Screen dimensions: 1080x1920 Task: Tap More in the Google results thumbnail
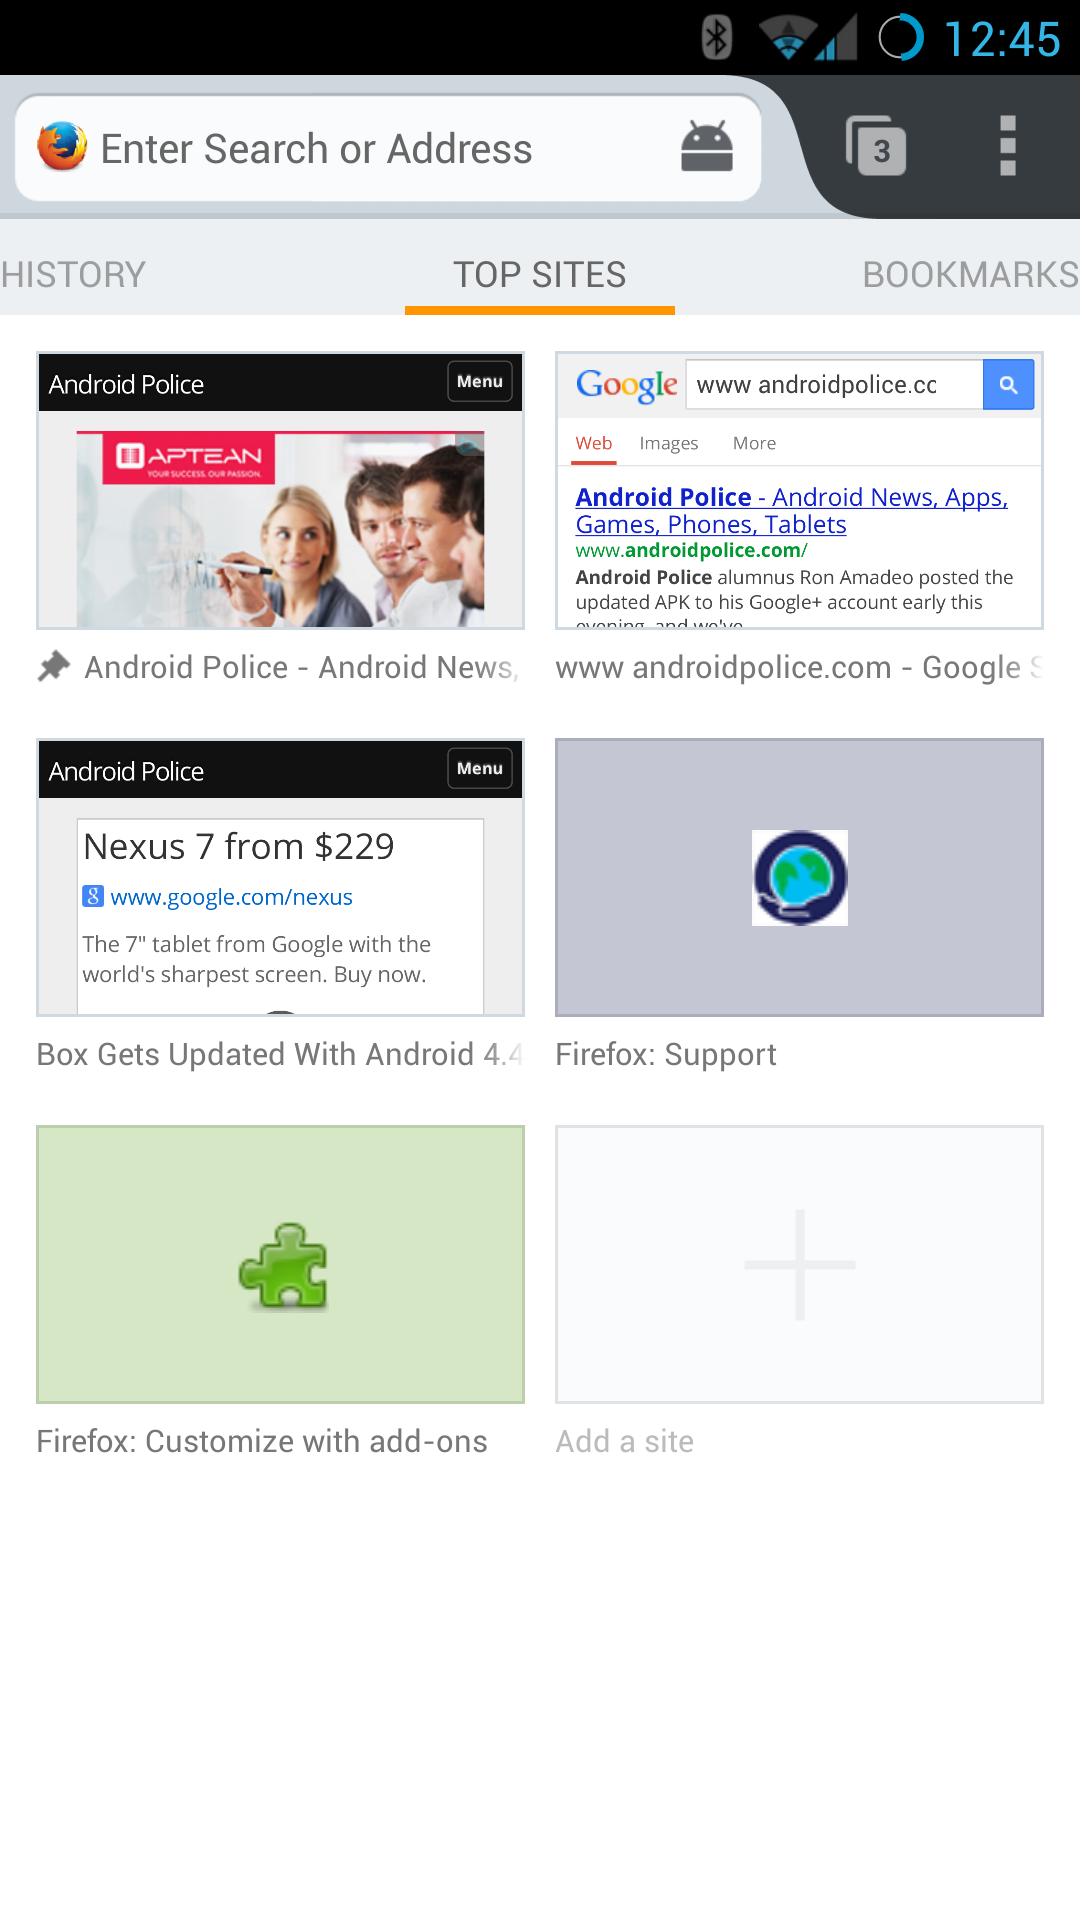753,442
